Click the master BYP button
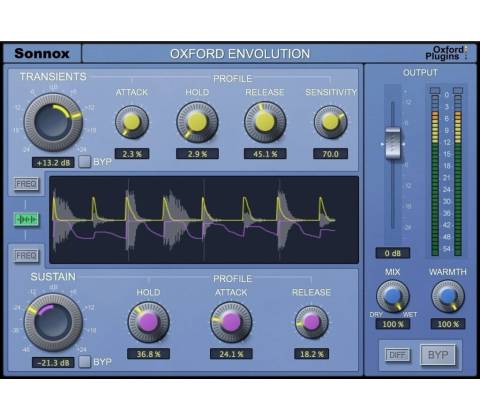480x420 pixels. [438, 355]
